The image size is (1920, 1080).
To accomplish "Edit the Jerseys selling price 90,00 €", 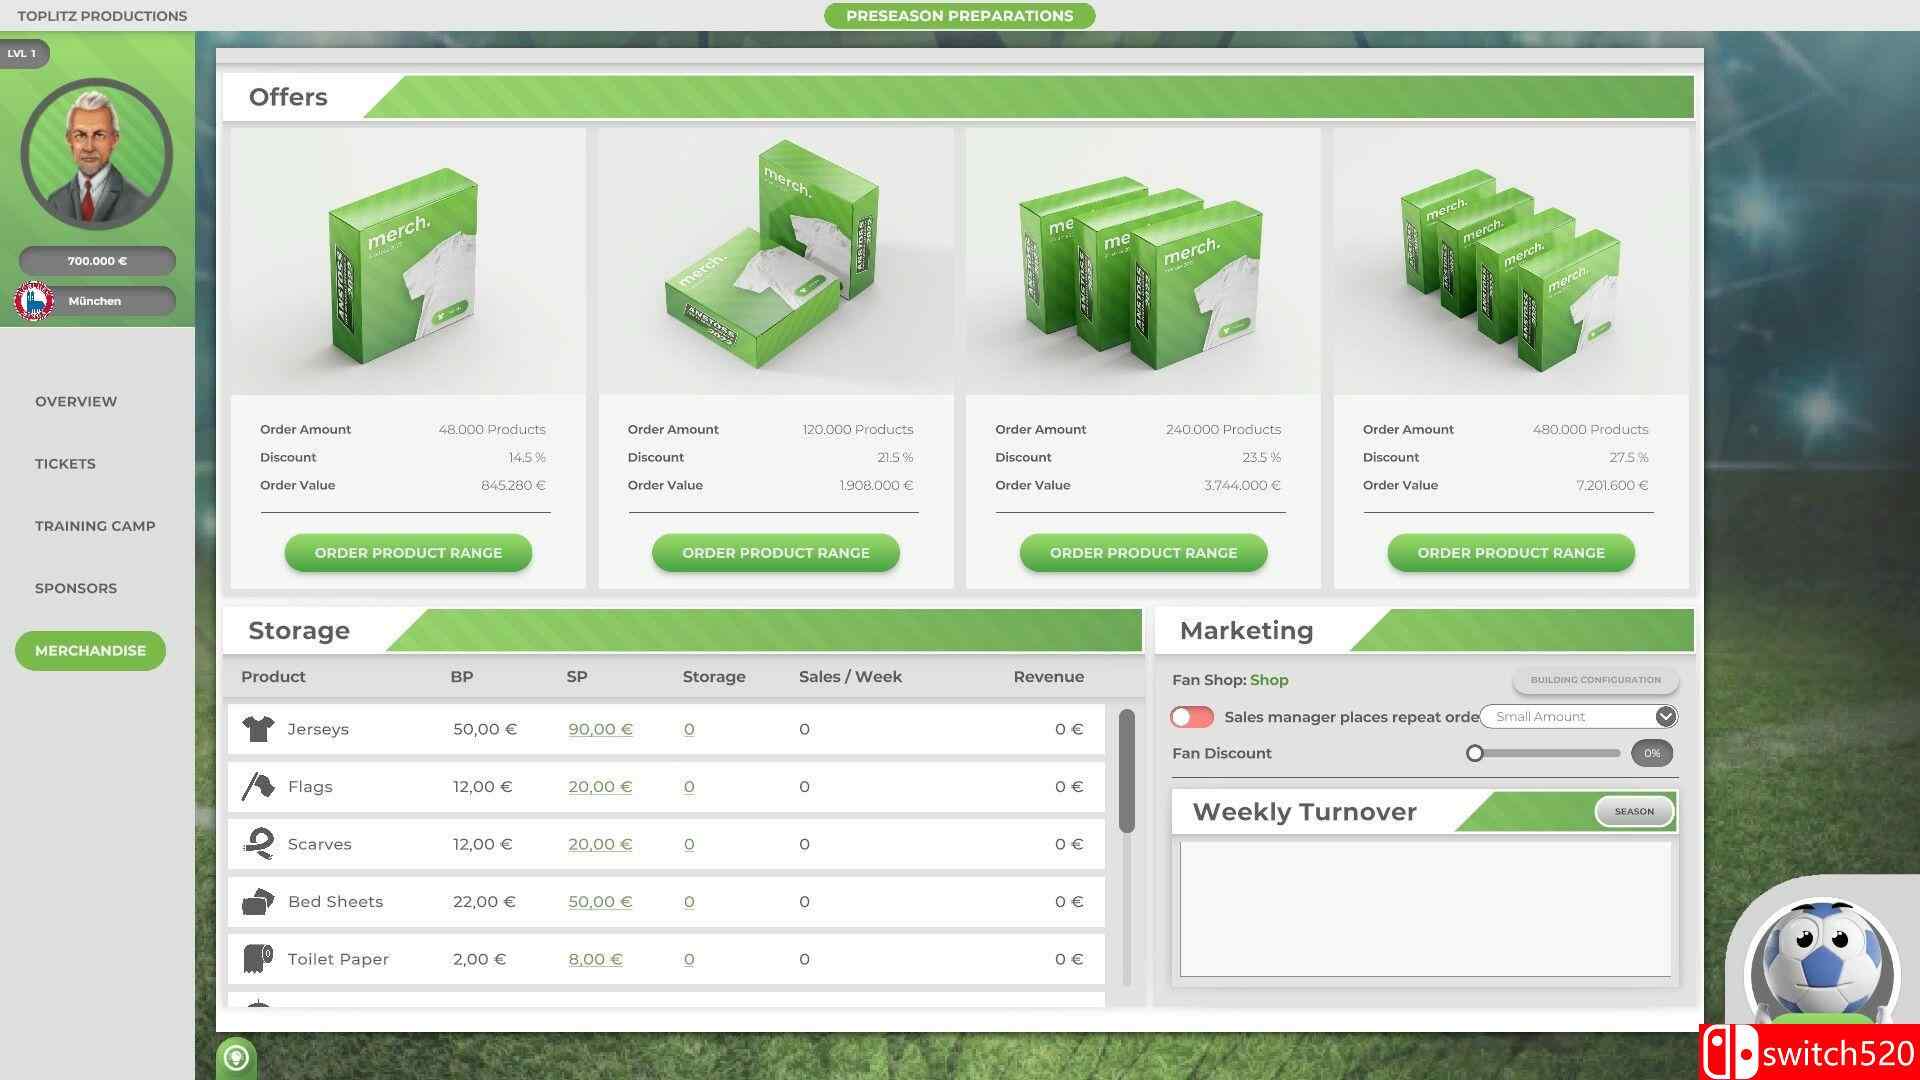I will tap(600, 729).
